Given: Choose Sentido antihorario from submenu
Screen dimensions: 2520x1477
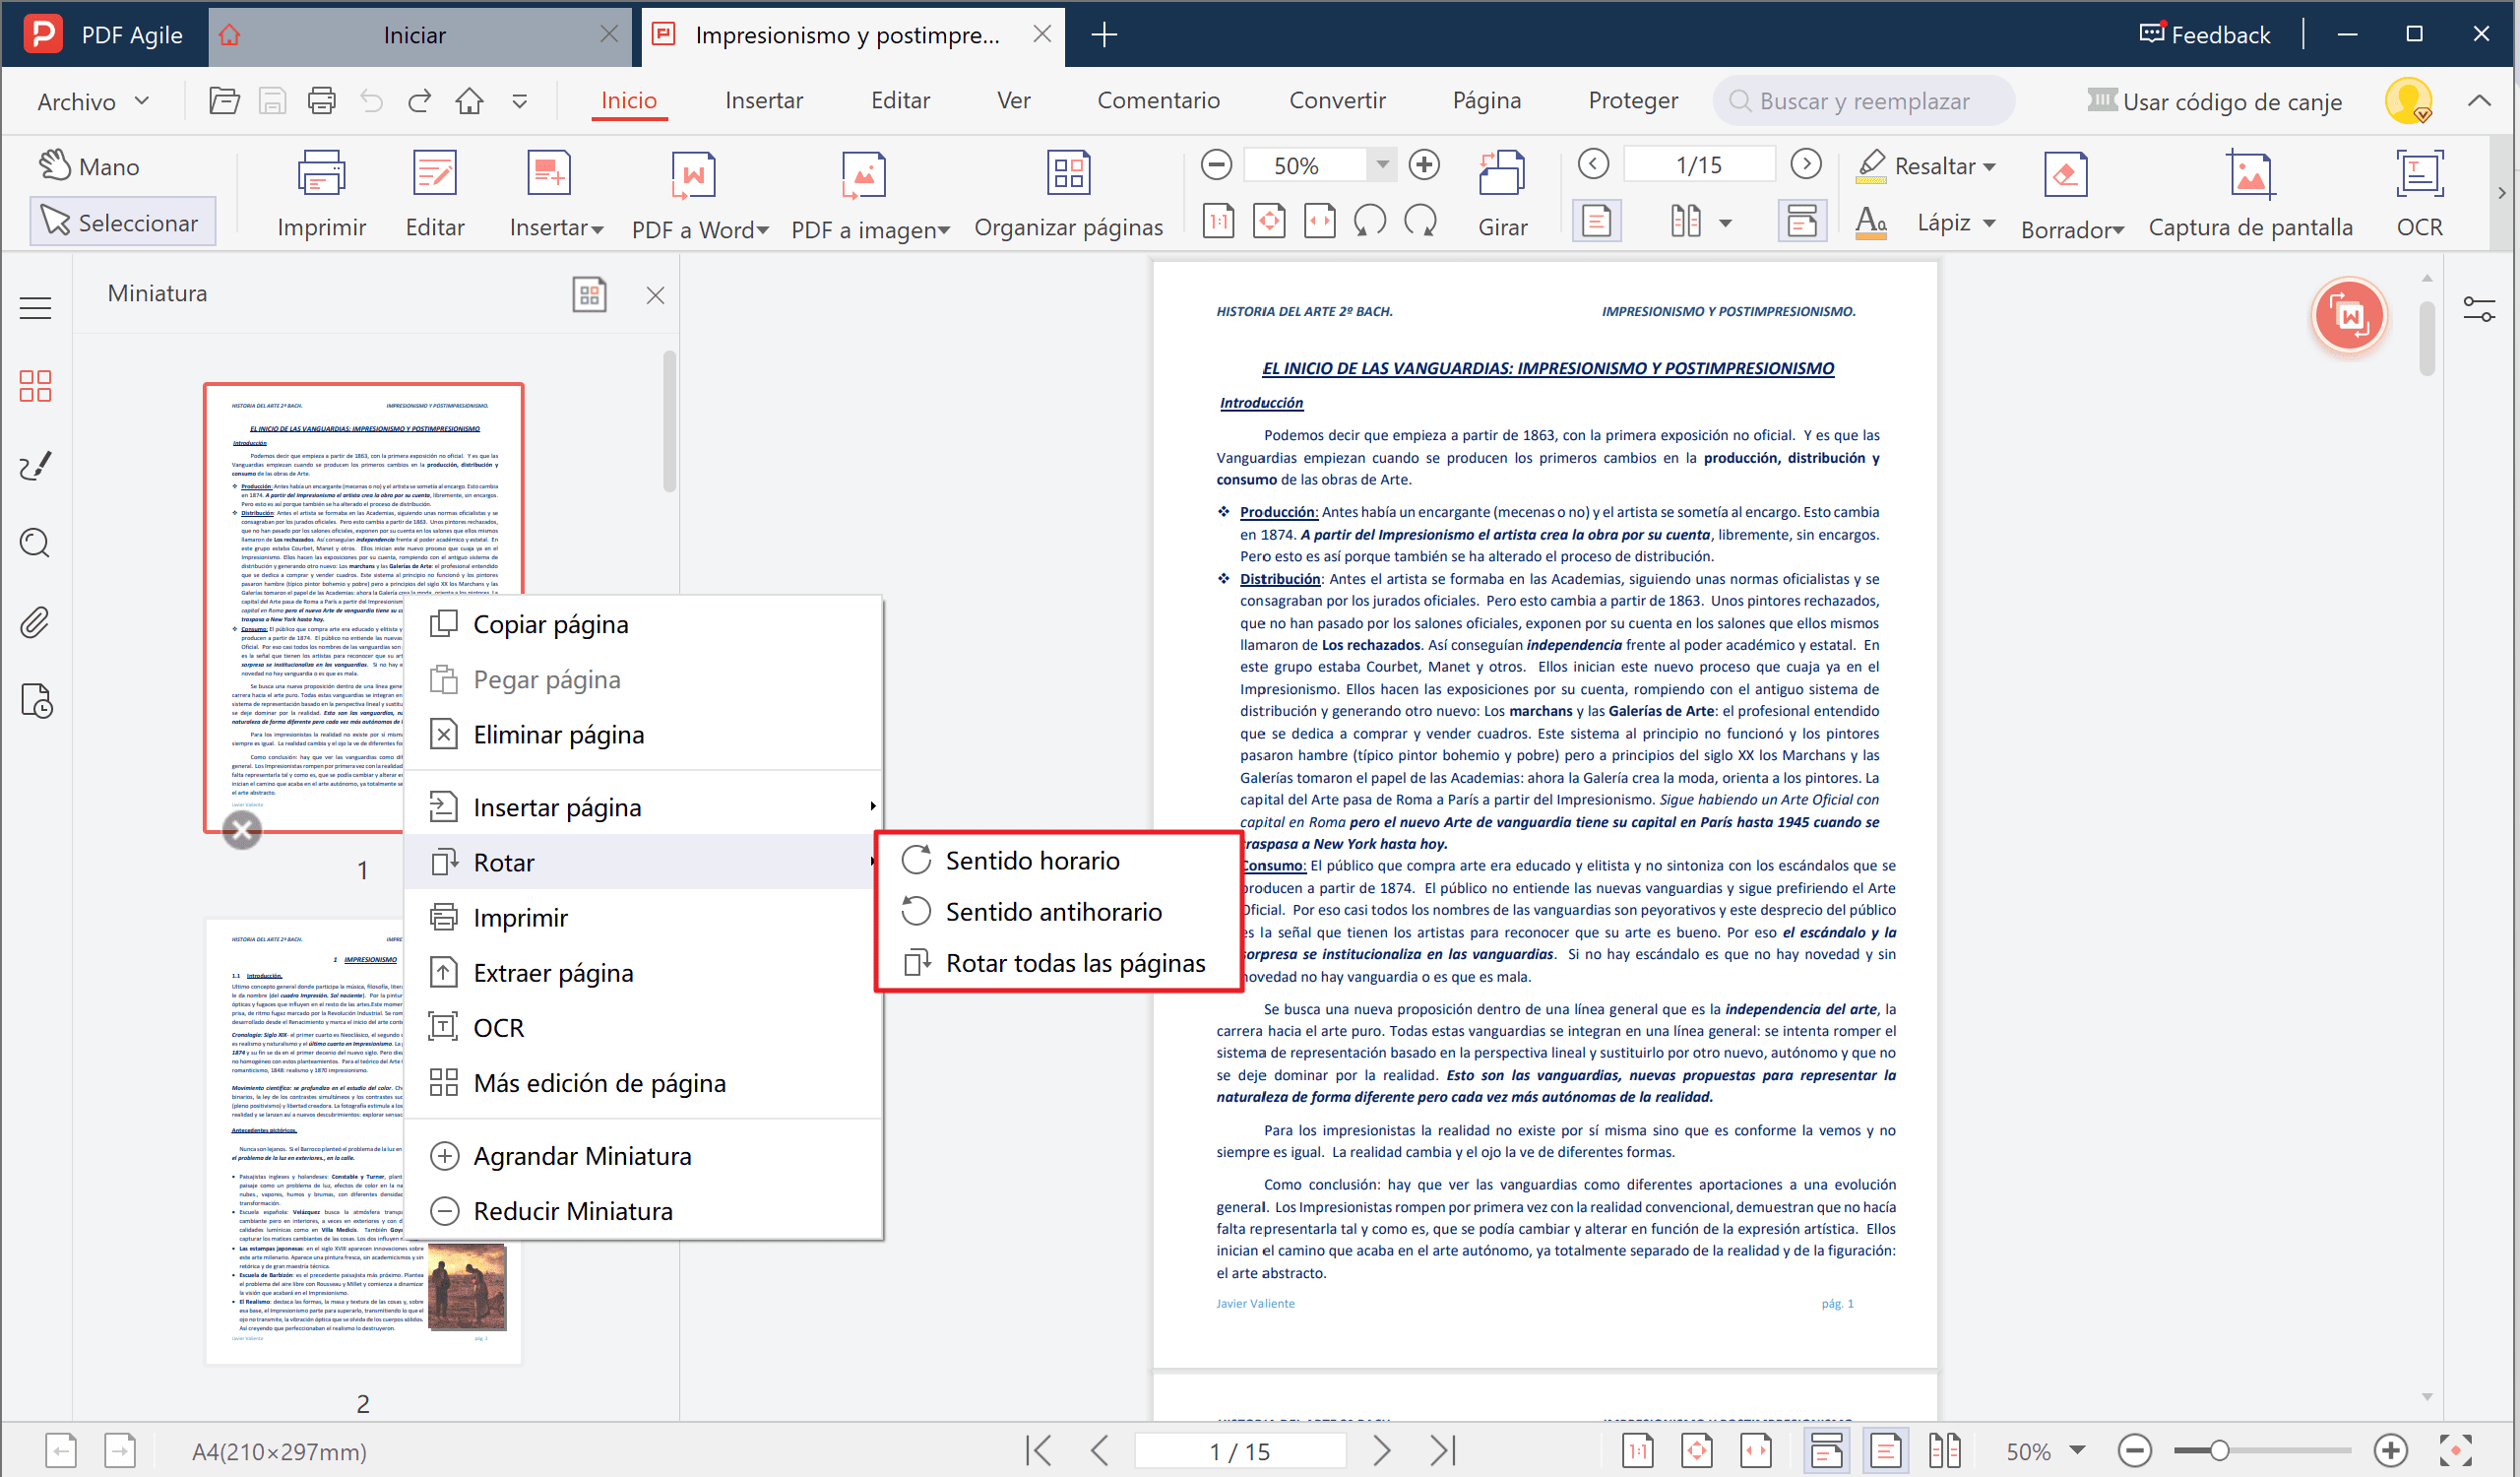Looking at the screenshot, I should pyautogui.click(x=1058, y=911).
